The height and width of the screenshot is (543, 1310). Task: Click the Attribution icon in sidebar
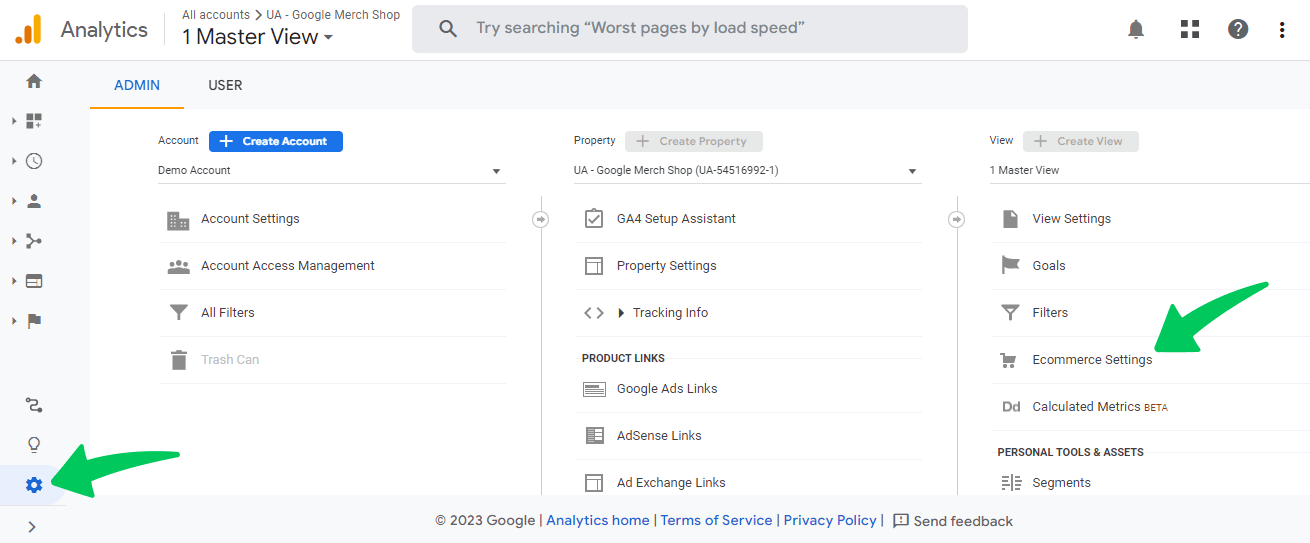click(x=34, y=405)
